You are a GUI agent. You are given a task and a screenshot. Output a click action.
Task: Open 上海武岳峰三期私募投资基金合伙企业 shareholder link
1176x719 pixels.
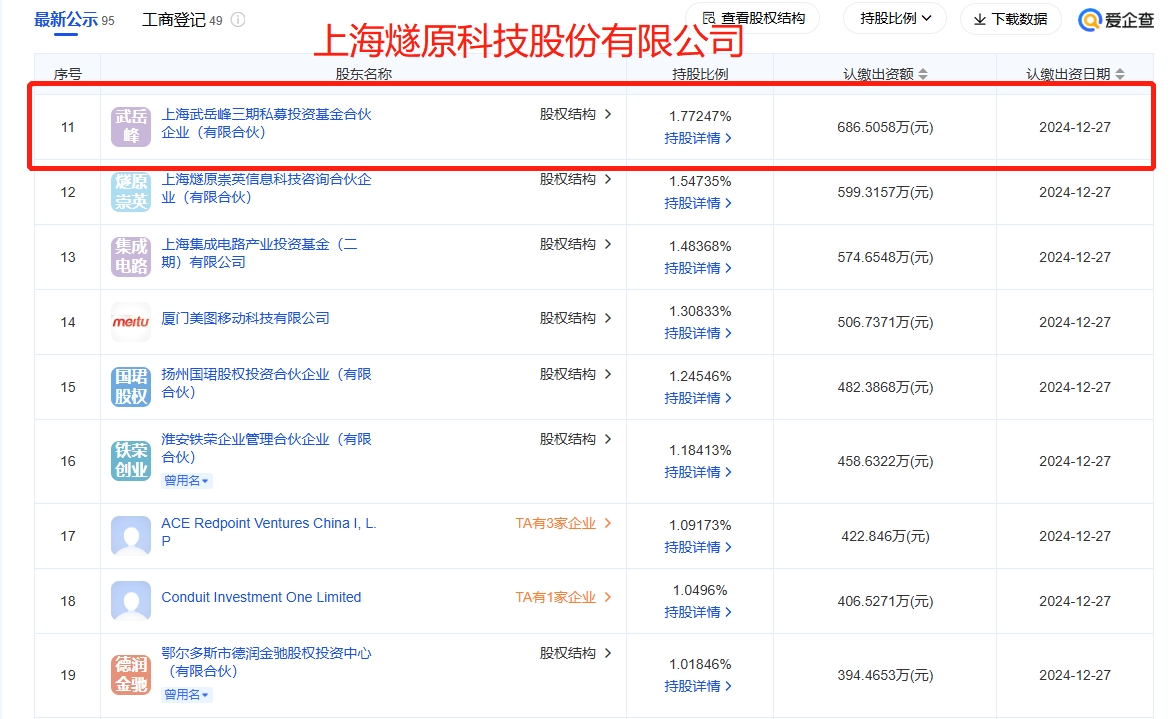tap(266, 124)
